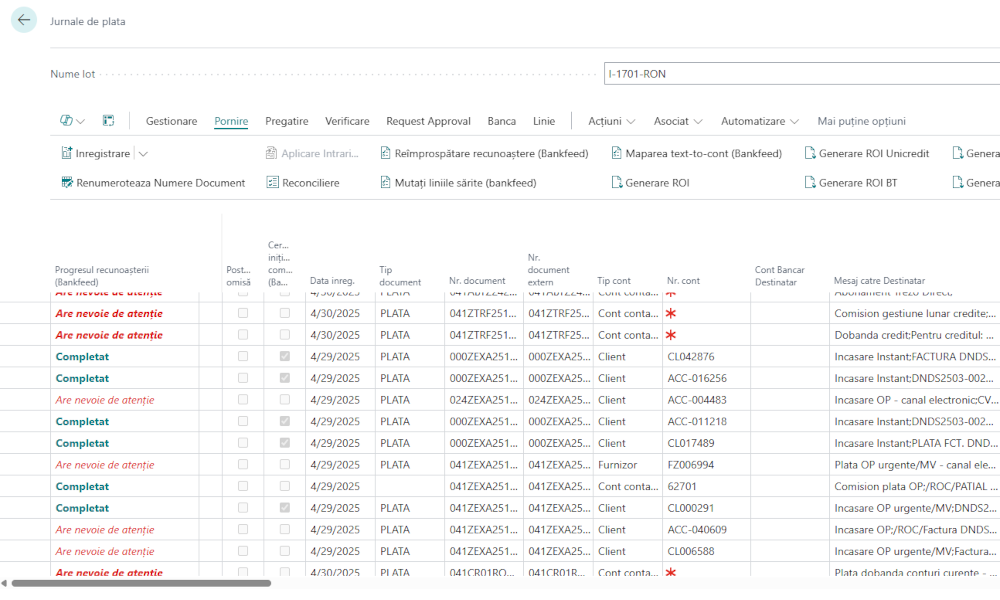Toggle Cerere inițiere checkbox for ACC-011218 row
Viewport: 1000px width, 600px height.
[284, 421]
